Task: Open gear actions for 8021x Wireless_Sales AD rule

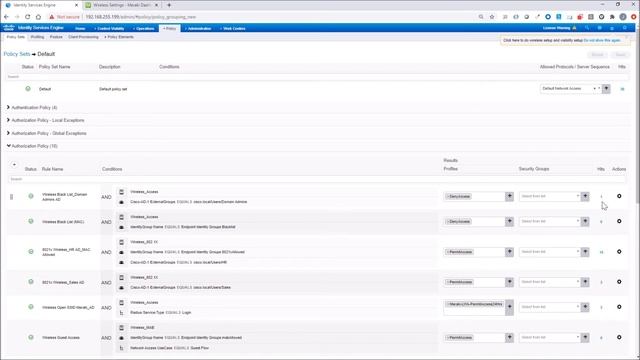Action: tap(619, 282)
